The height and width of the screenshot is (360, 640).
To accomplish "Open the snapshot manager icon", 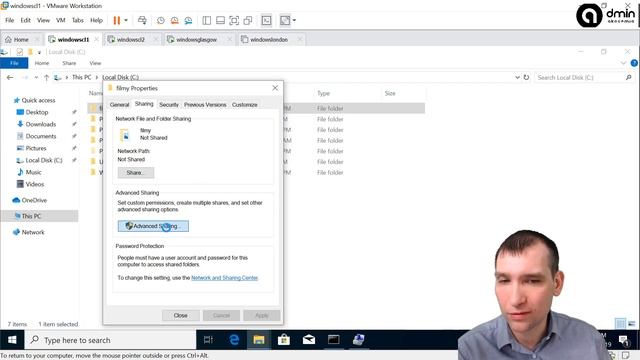I will click(188, 20).
